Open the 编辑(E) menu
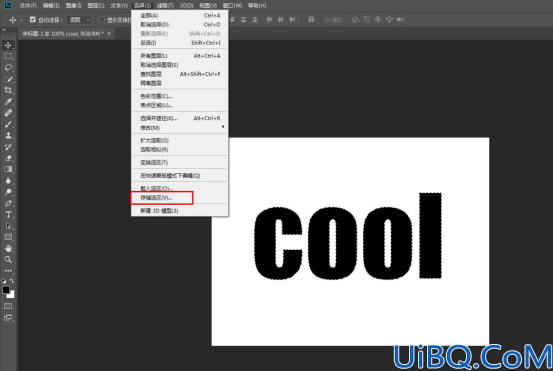The width and height of the screenshot is (553, 371). click(51, 5)
